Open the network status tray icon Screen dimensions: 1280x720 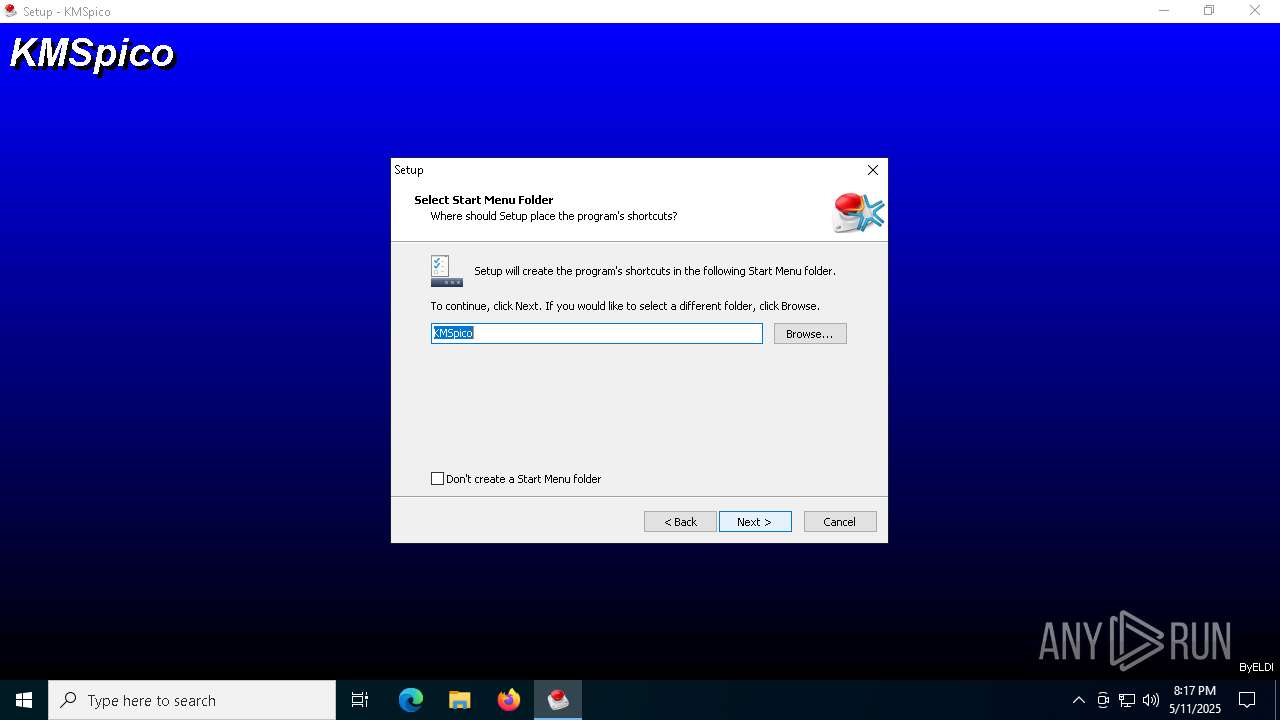(1127, 700)
